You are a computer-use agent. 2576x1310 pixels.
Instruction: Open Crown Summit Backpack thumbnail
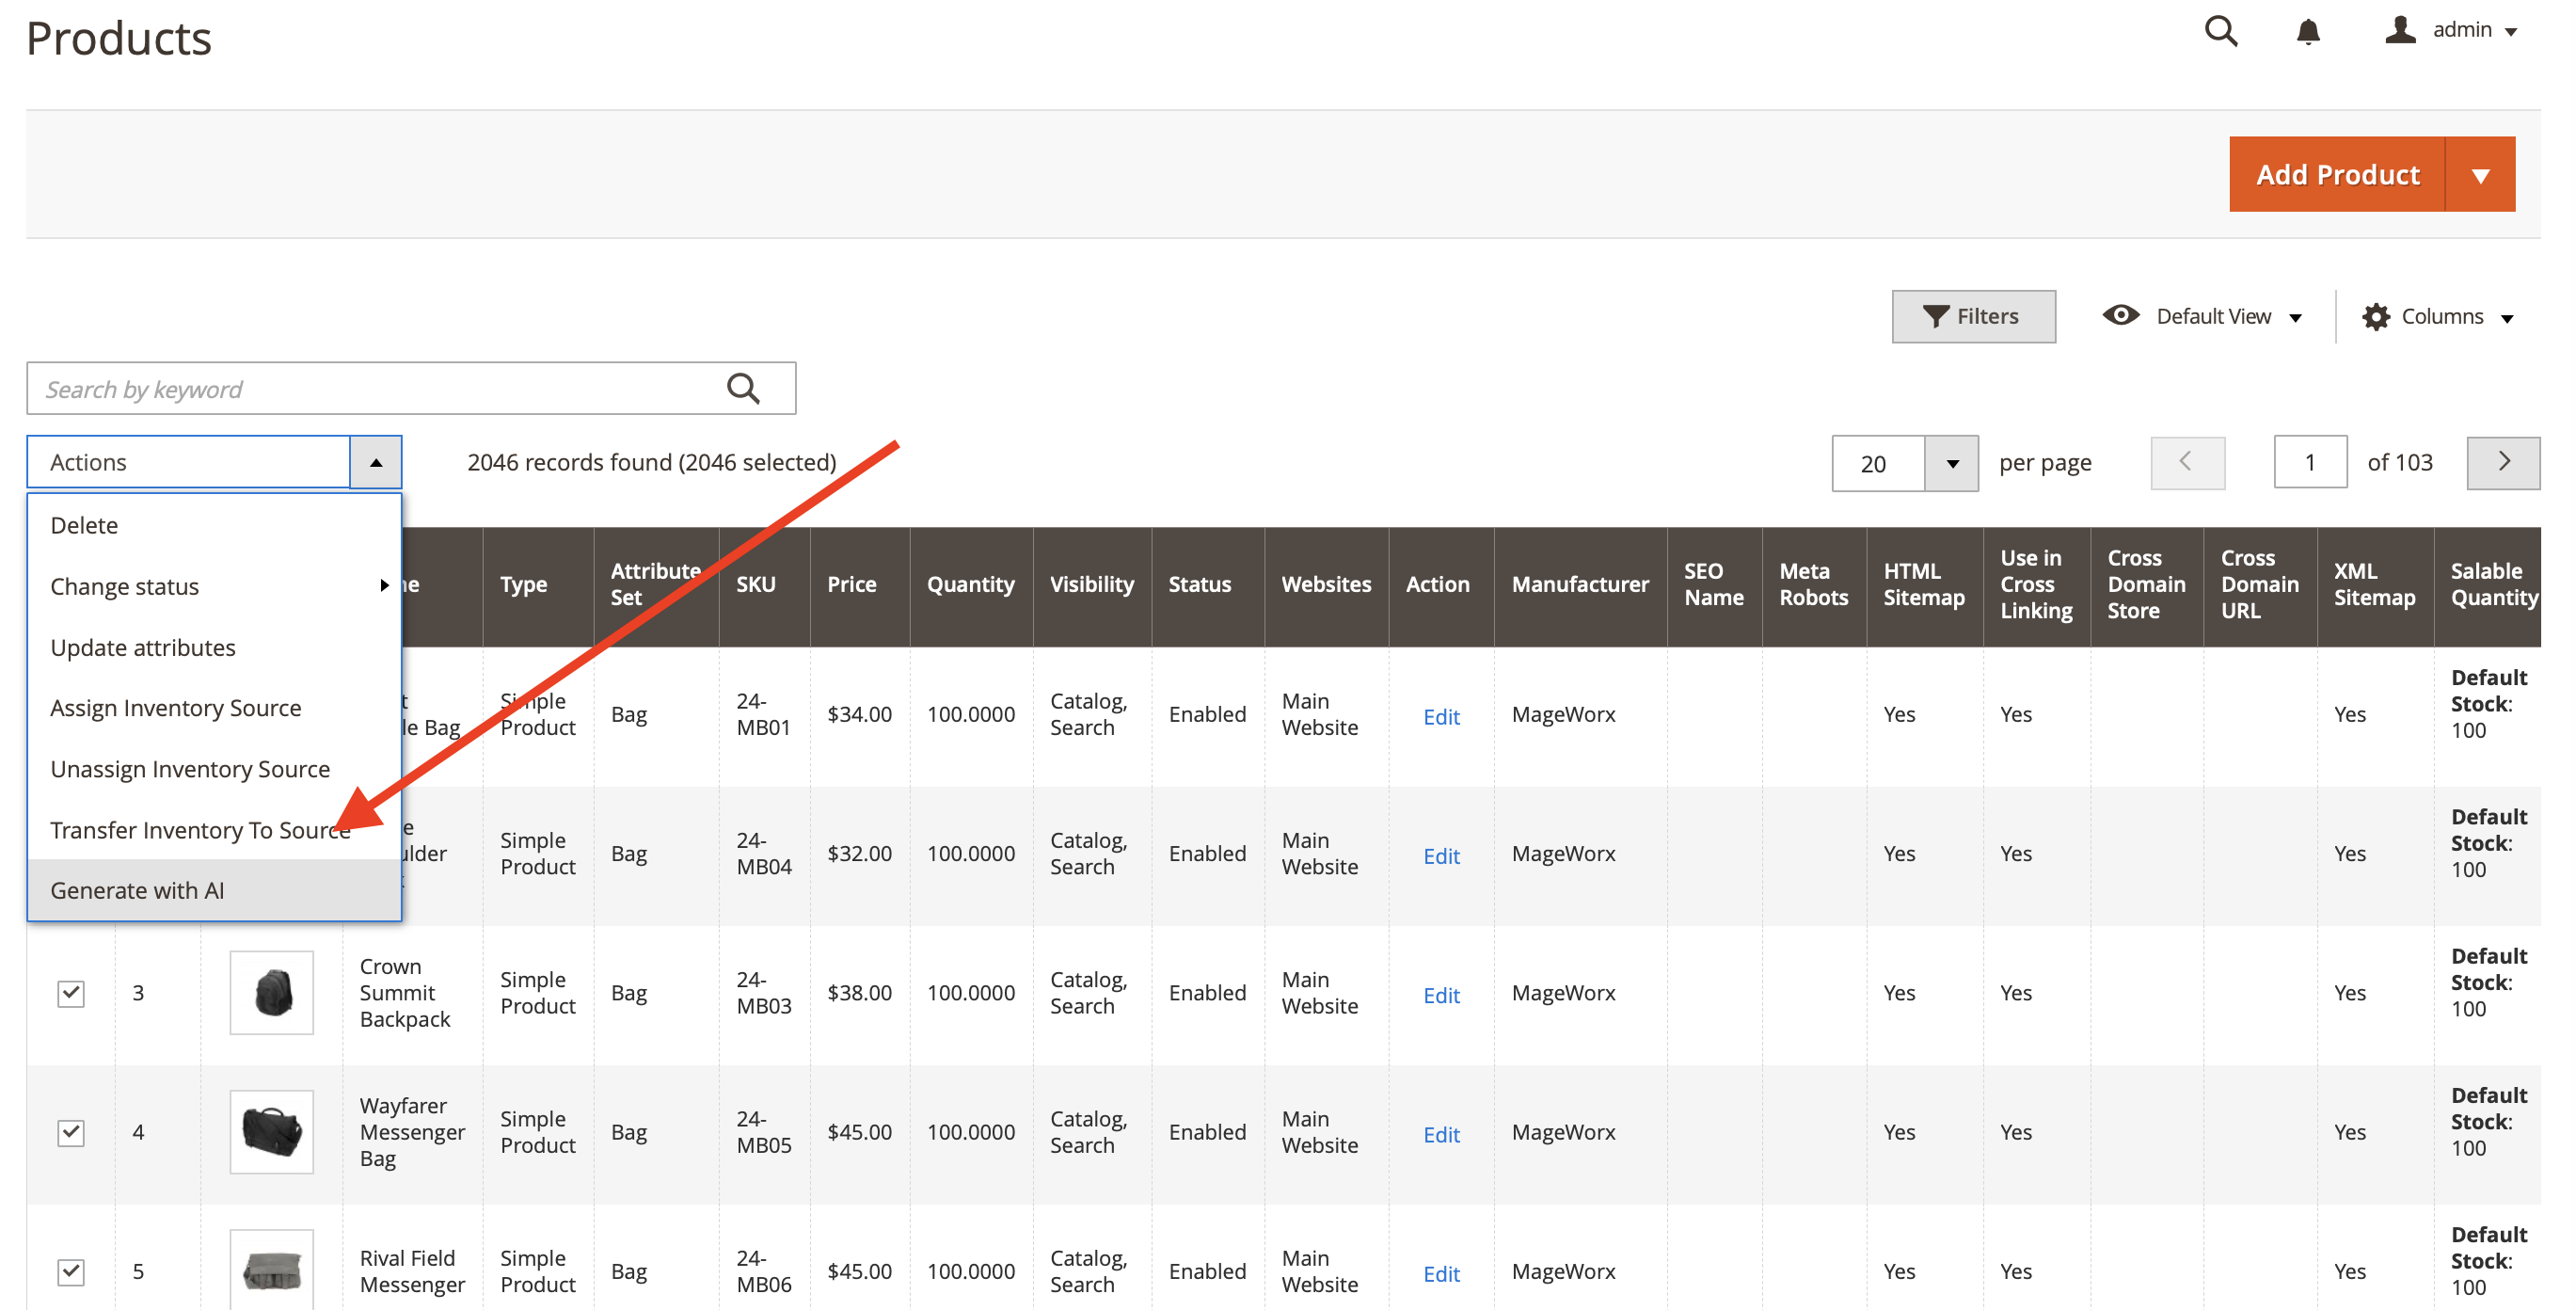272,993
